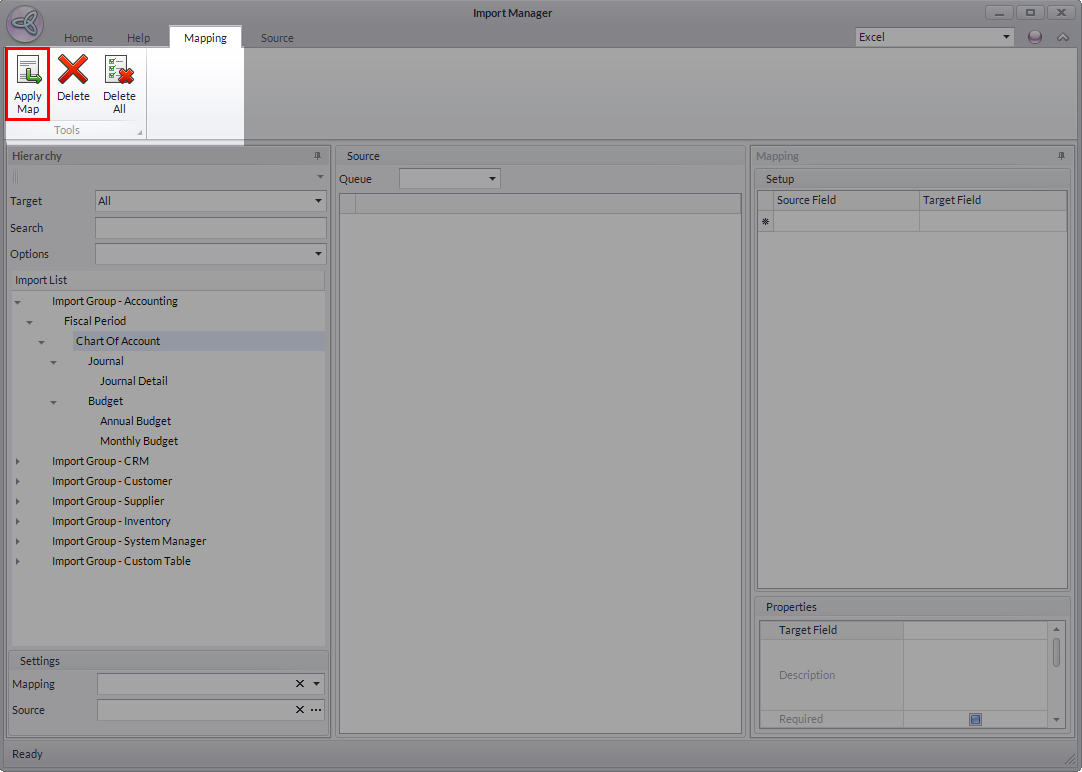Browse for Source using ellipsis button
The width and height of the screenshot is (1082, 772).
click(x=316, y=710)
